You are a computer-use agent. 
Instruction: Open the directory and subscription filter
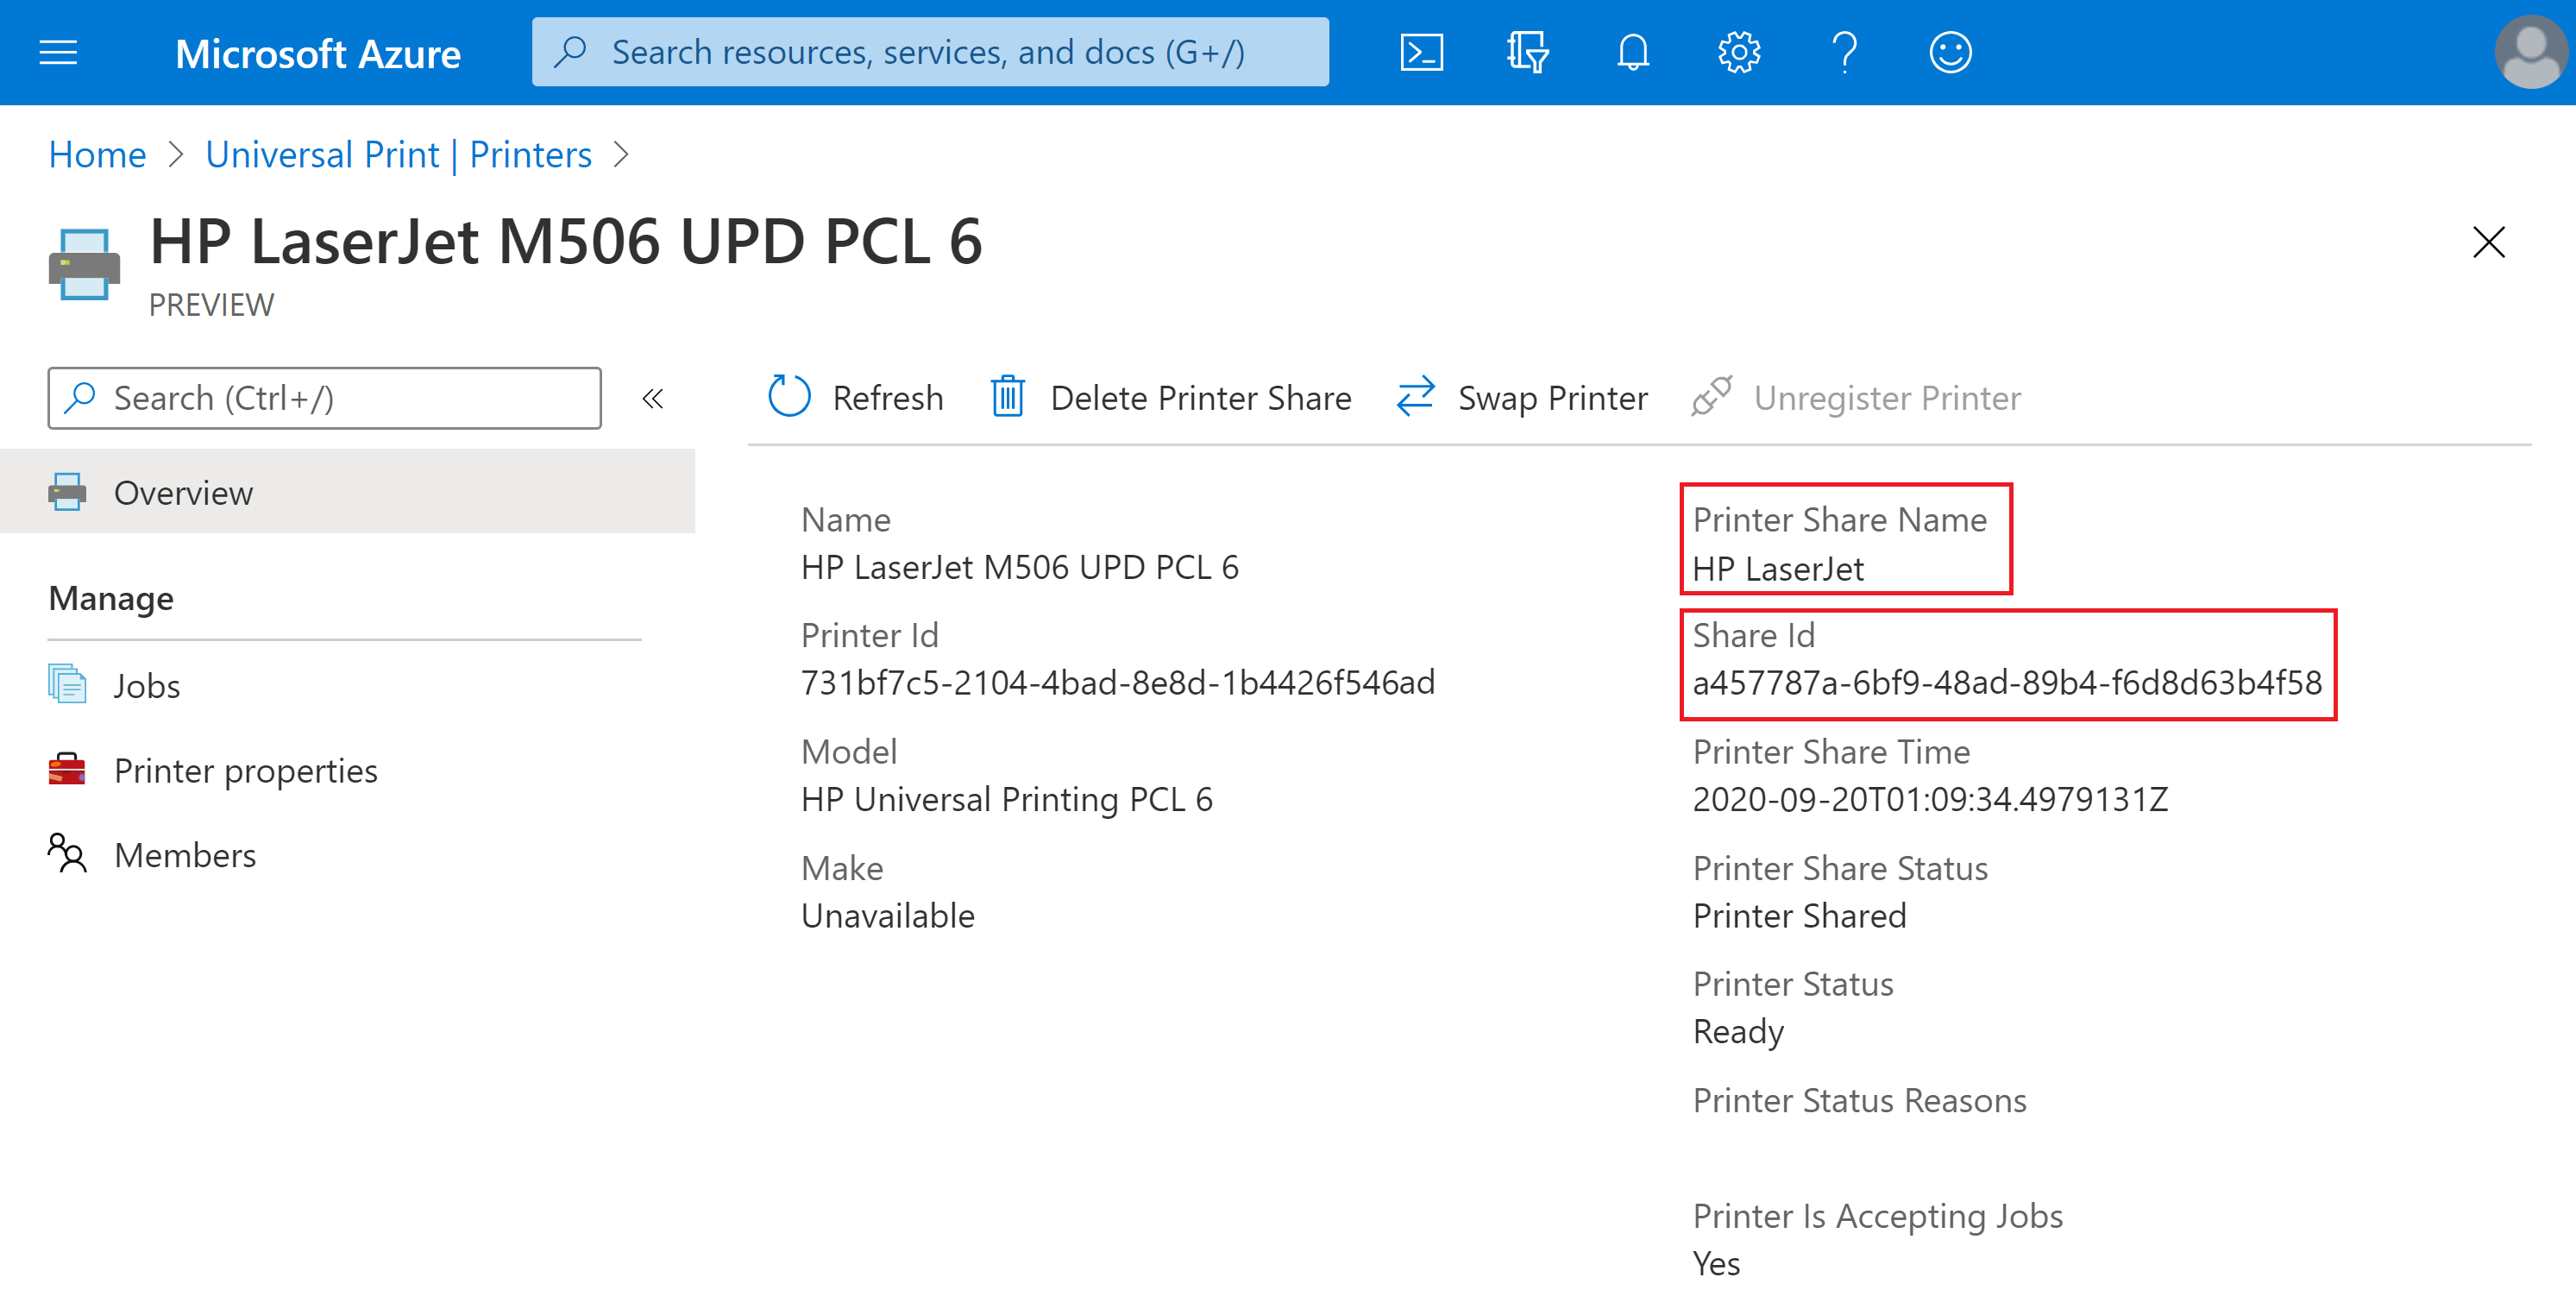[x=1527, y=52]
